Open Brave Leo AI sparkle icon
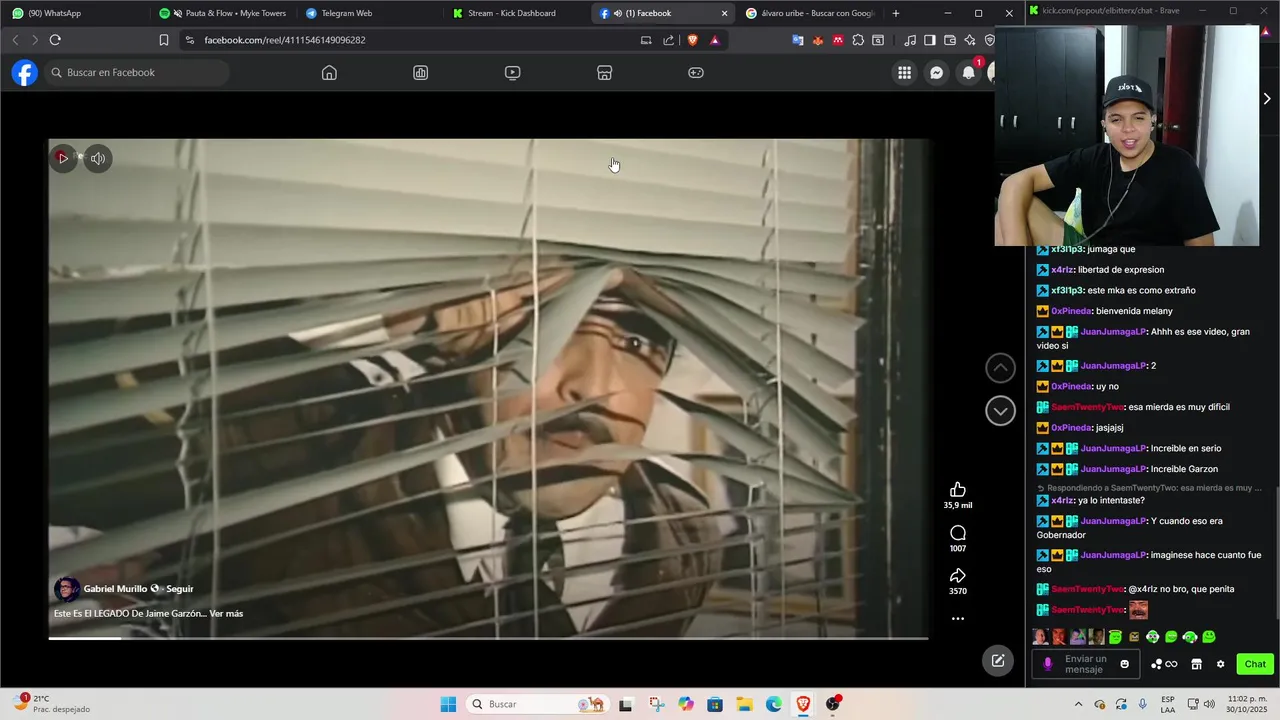Screen dimensions: 1280x720 tap(969, 40)
